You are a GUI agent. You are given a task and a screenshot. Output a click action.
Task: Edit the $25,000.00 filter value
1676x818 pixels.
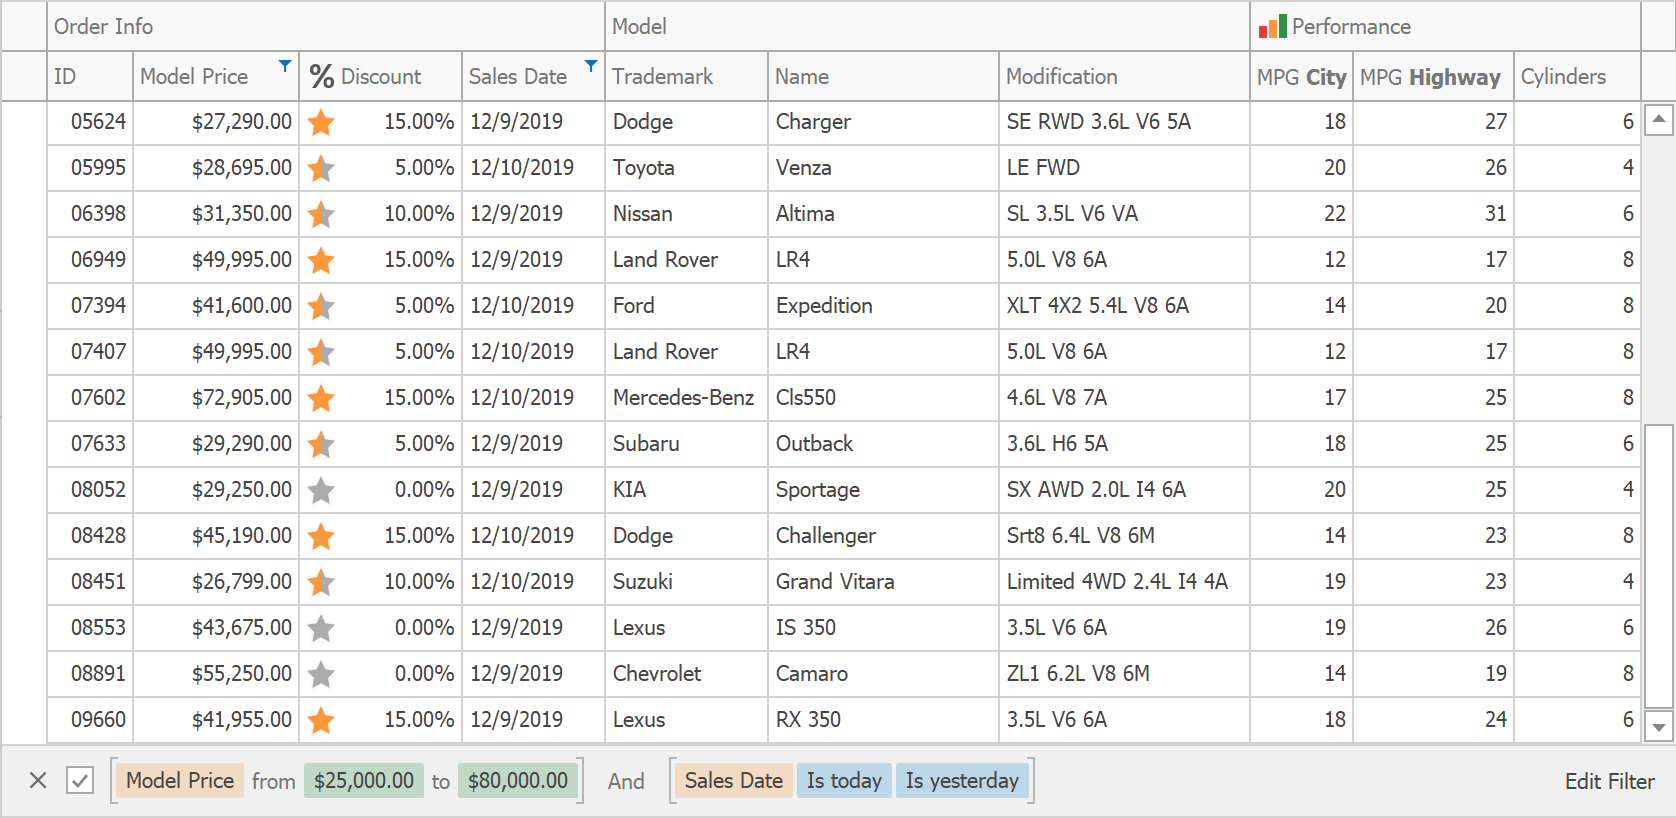364,781
